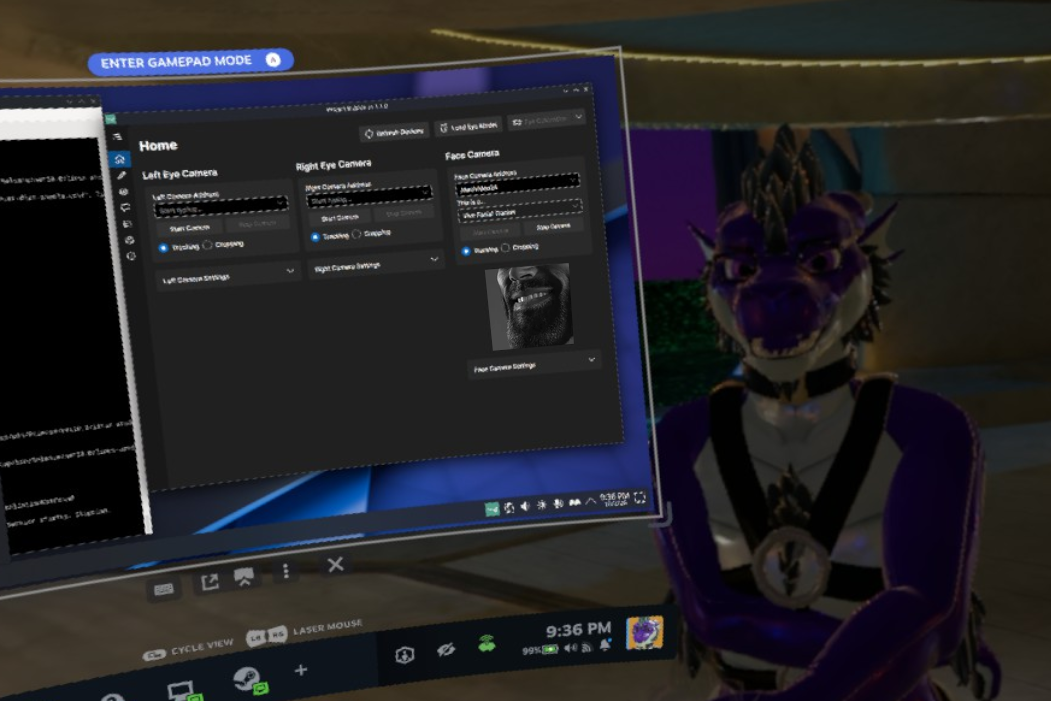Open the hamburger menu in the app sidebar

pyautogui.click(x=117, y=137)
